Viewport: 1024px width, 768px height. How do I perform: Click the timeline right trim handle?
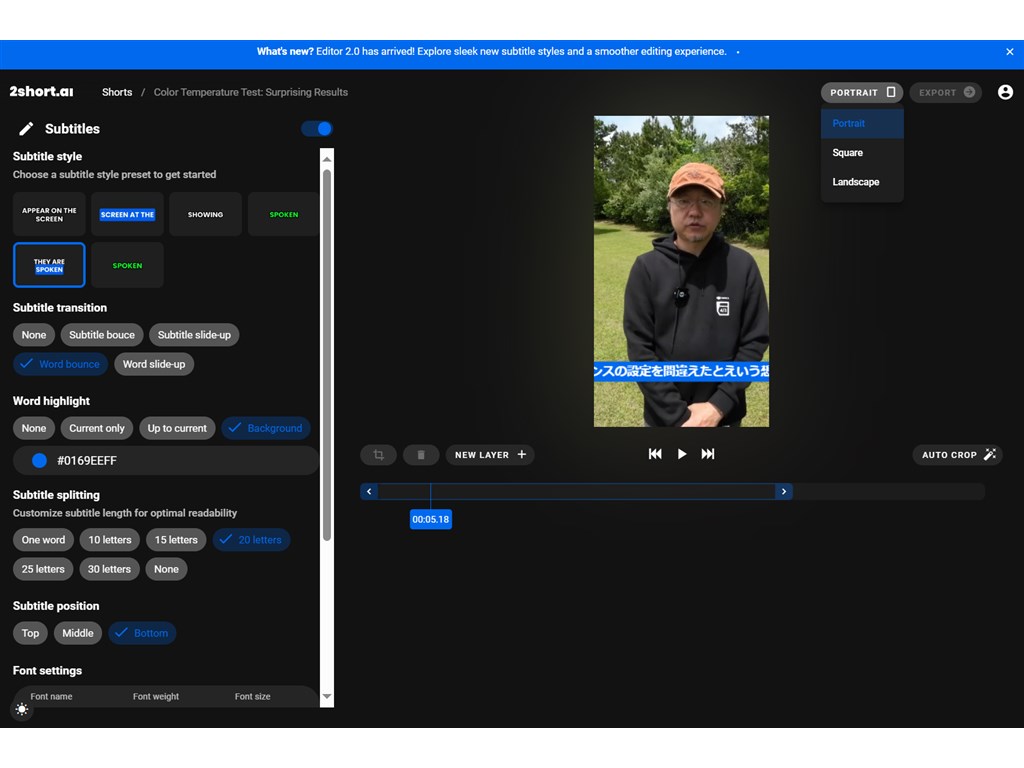[x=784, y=491]
